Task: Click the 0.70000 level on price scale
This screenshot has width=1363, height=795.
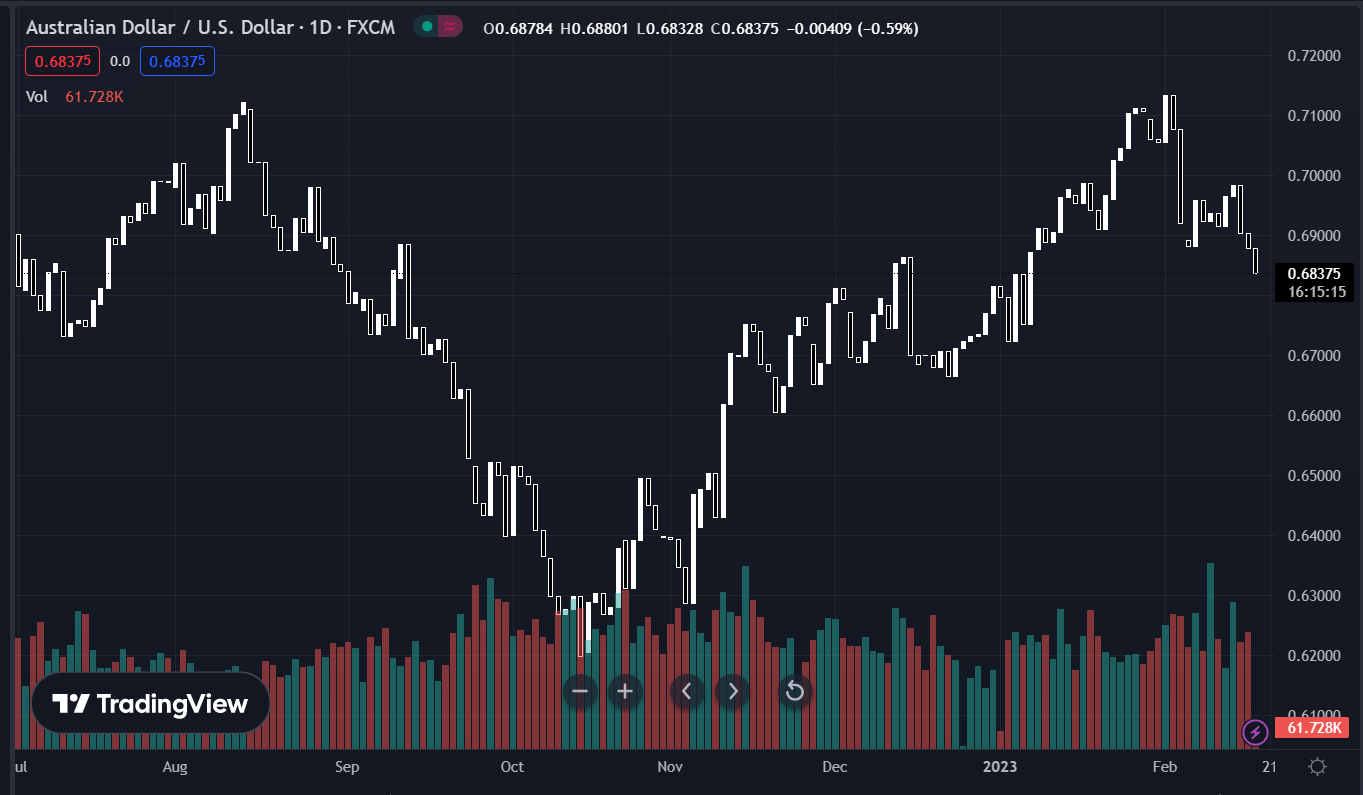Action: click(1313, 176)
